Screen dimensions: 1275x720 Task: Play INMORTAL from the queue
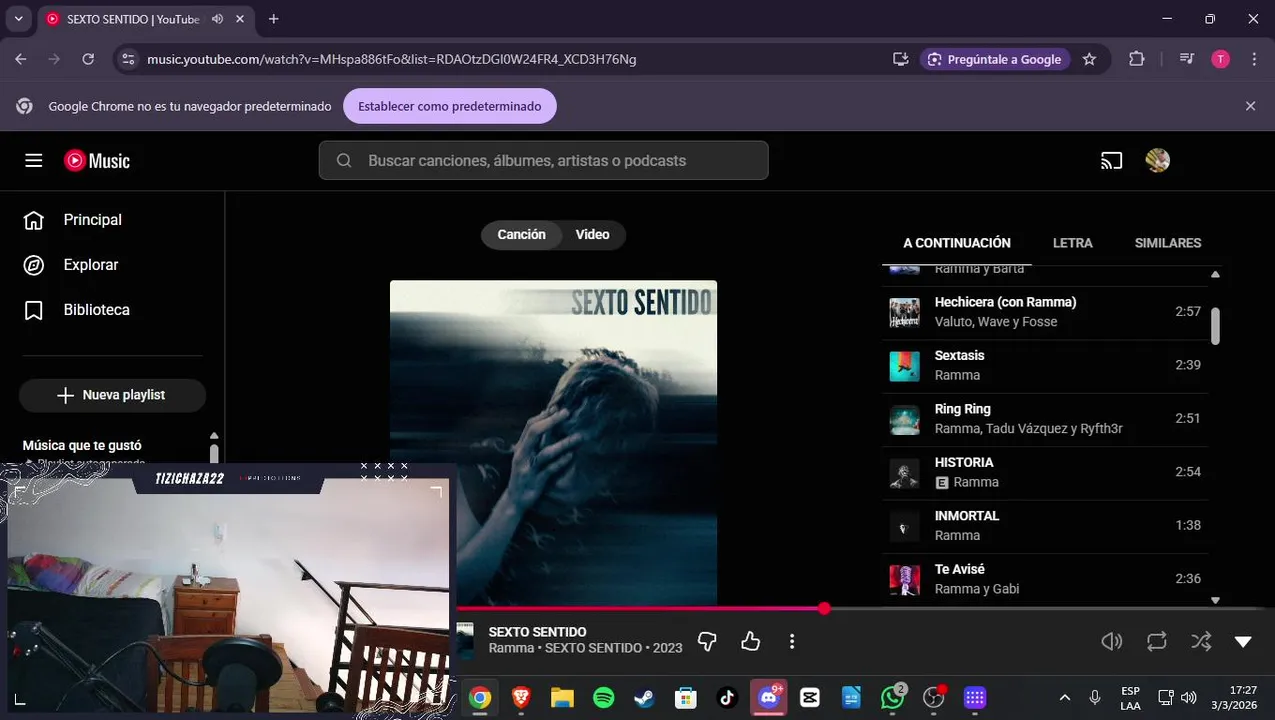click(x=1045, y=526)
